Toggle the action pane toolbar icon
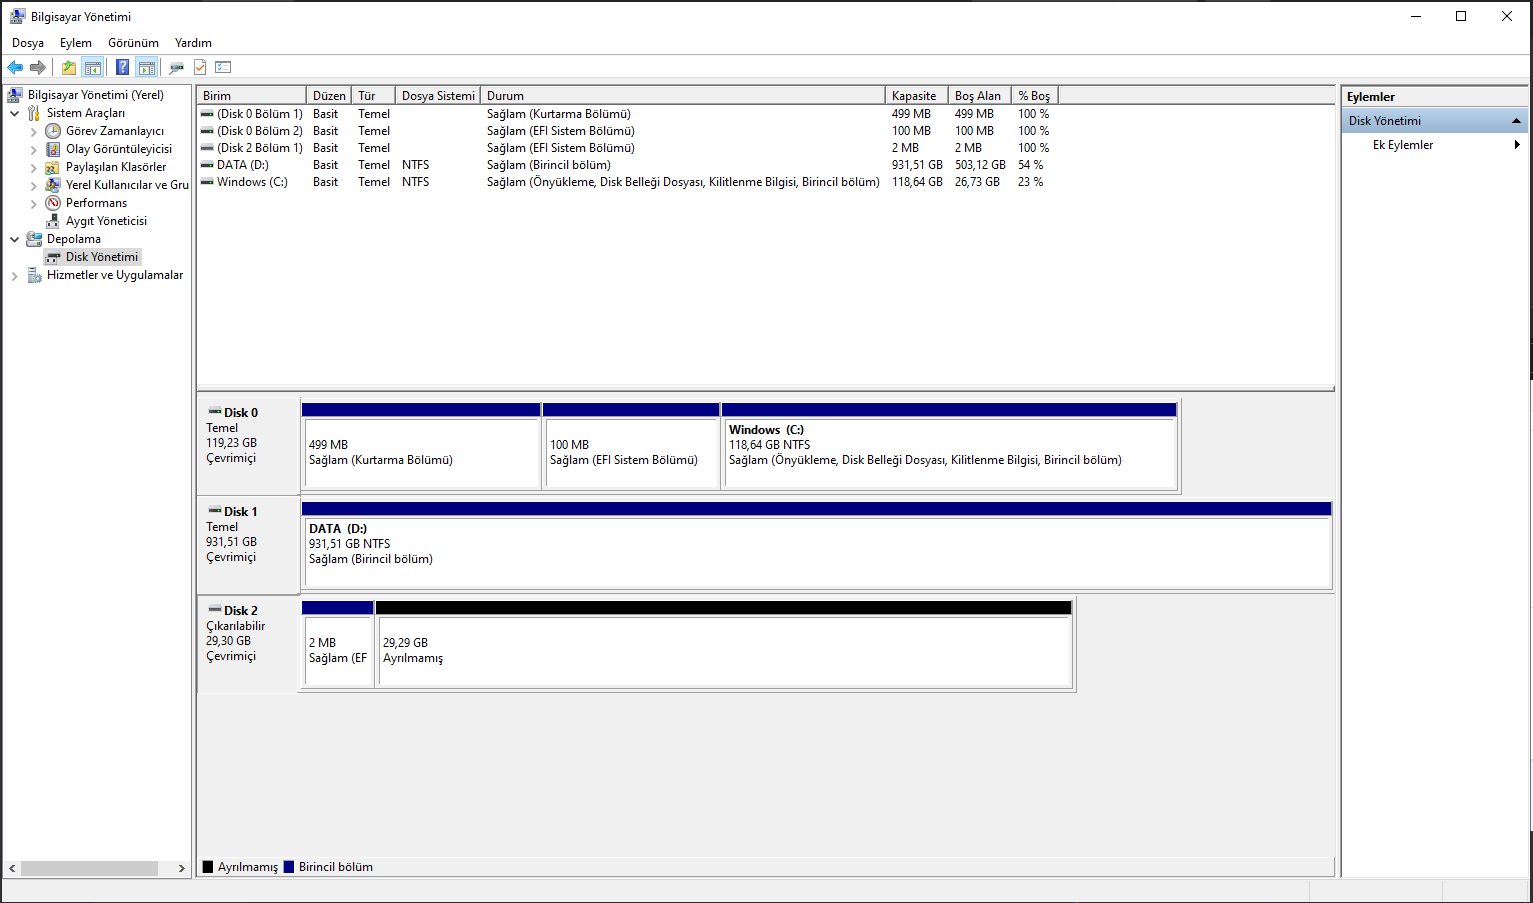Screen dimensions: 1533x903 147,67
